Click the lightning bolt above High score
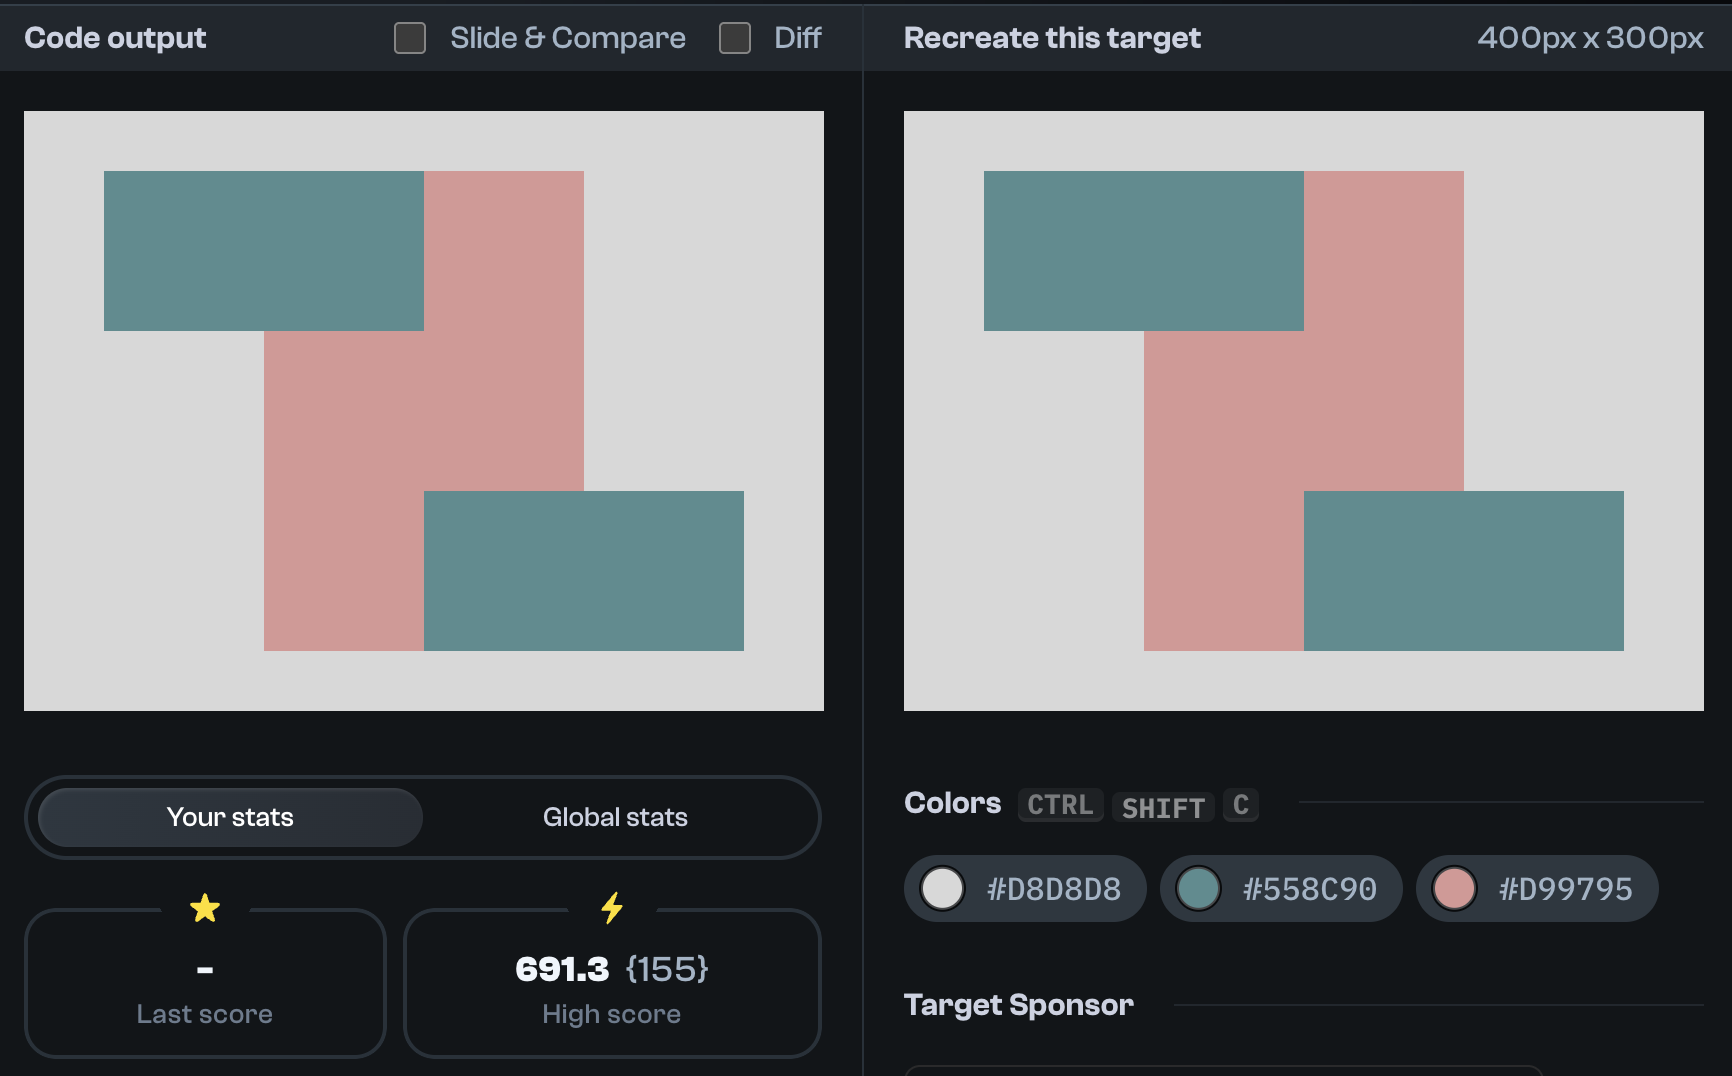Screen dimensions: 1732x1076 point(612,909)
